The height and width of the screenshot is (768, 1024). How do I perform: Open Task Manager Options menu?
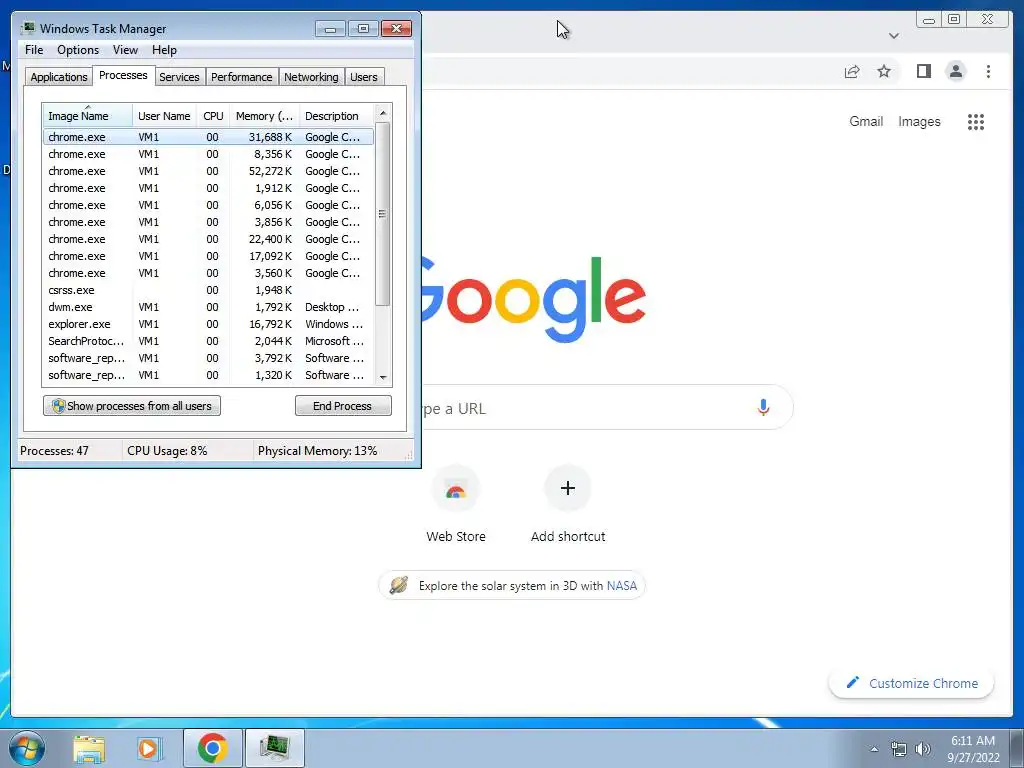(78, 50)
